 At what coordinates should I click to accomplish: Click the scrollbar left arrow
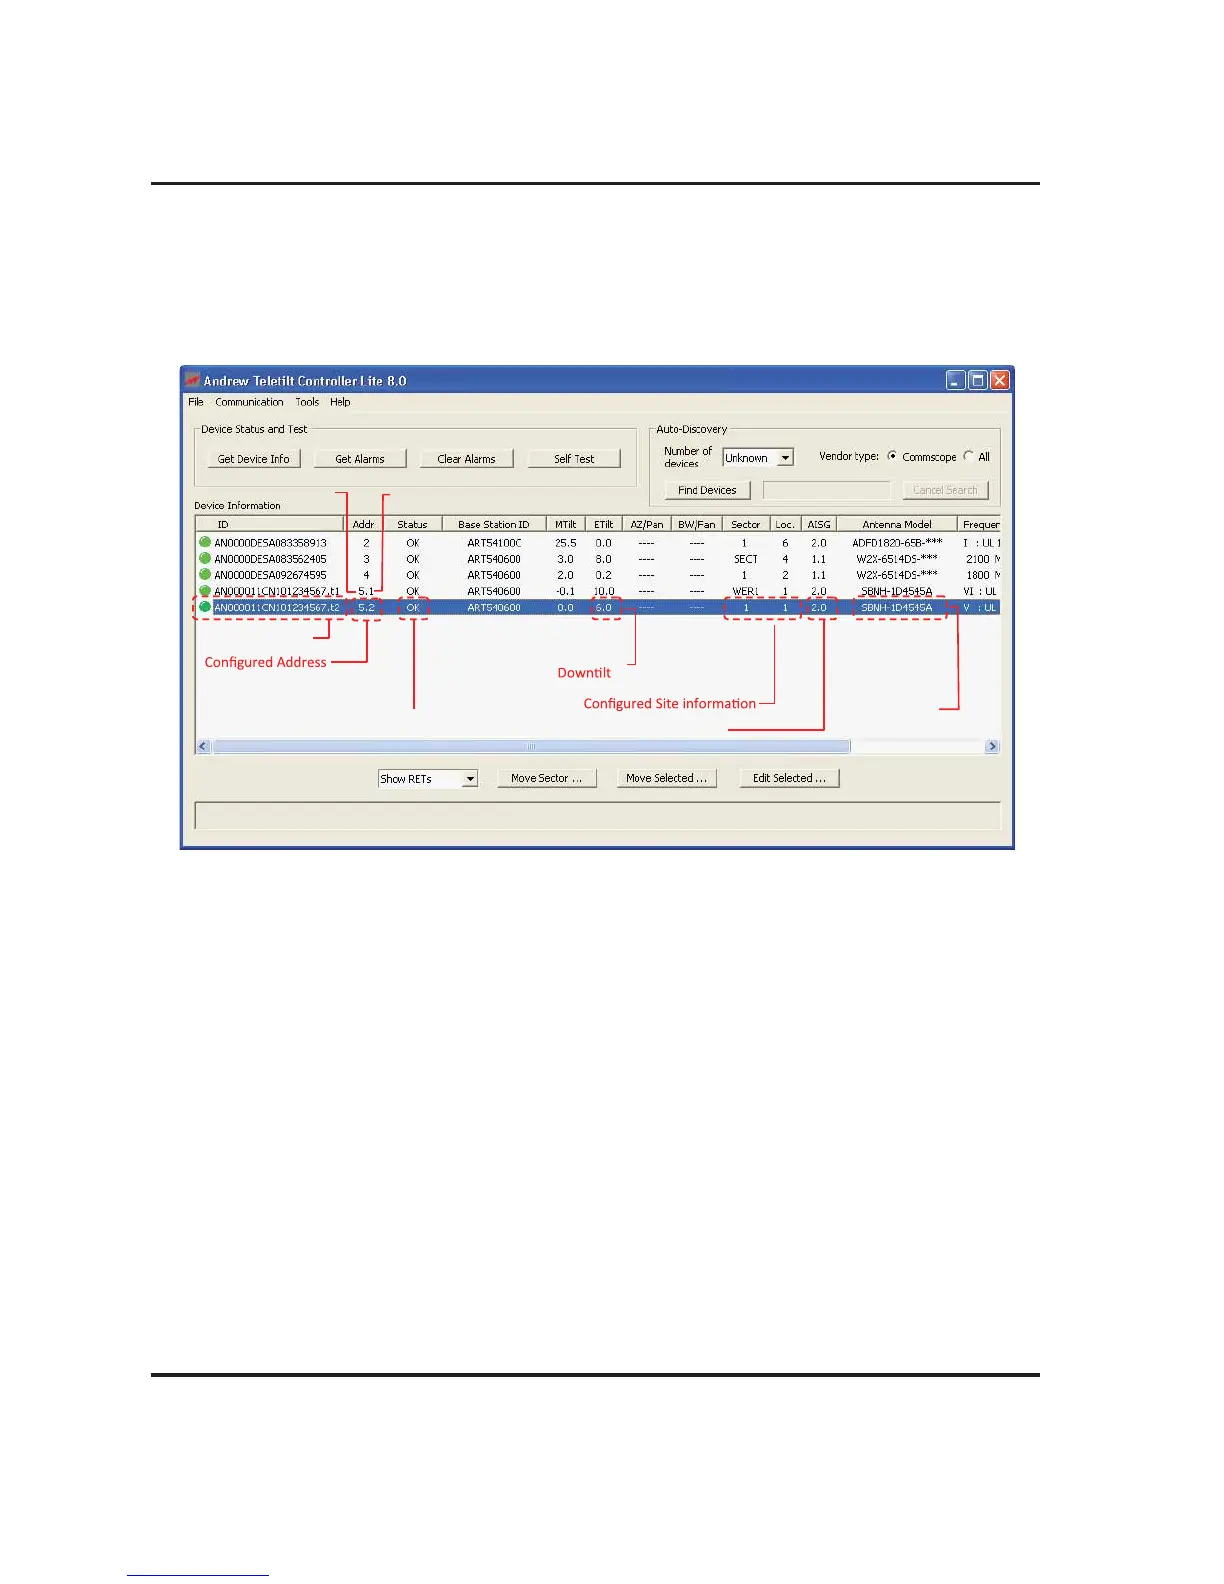tap(203, 746)
